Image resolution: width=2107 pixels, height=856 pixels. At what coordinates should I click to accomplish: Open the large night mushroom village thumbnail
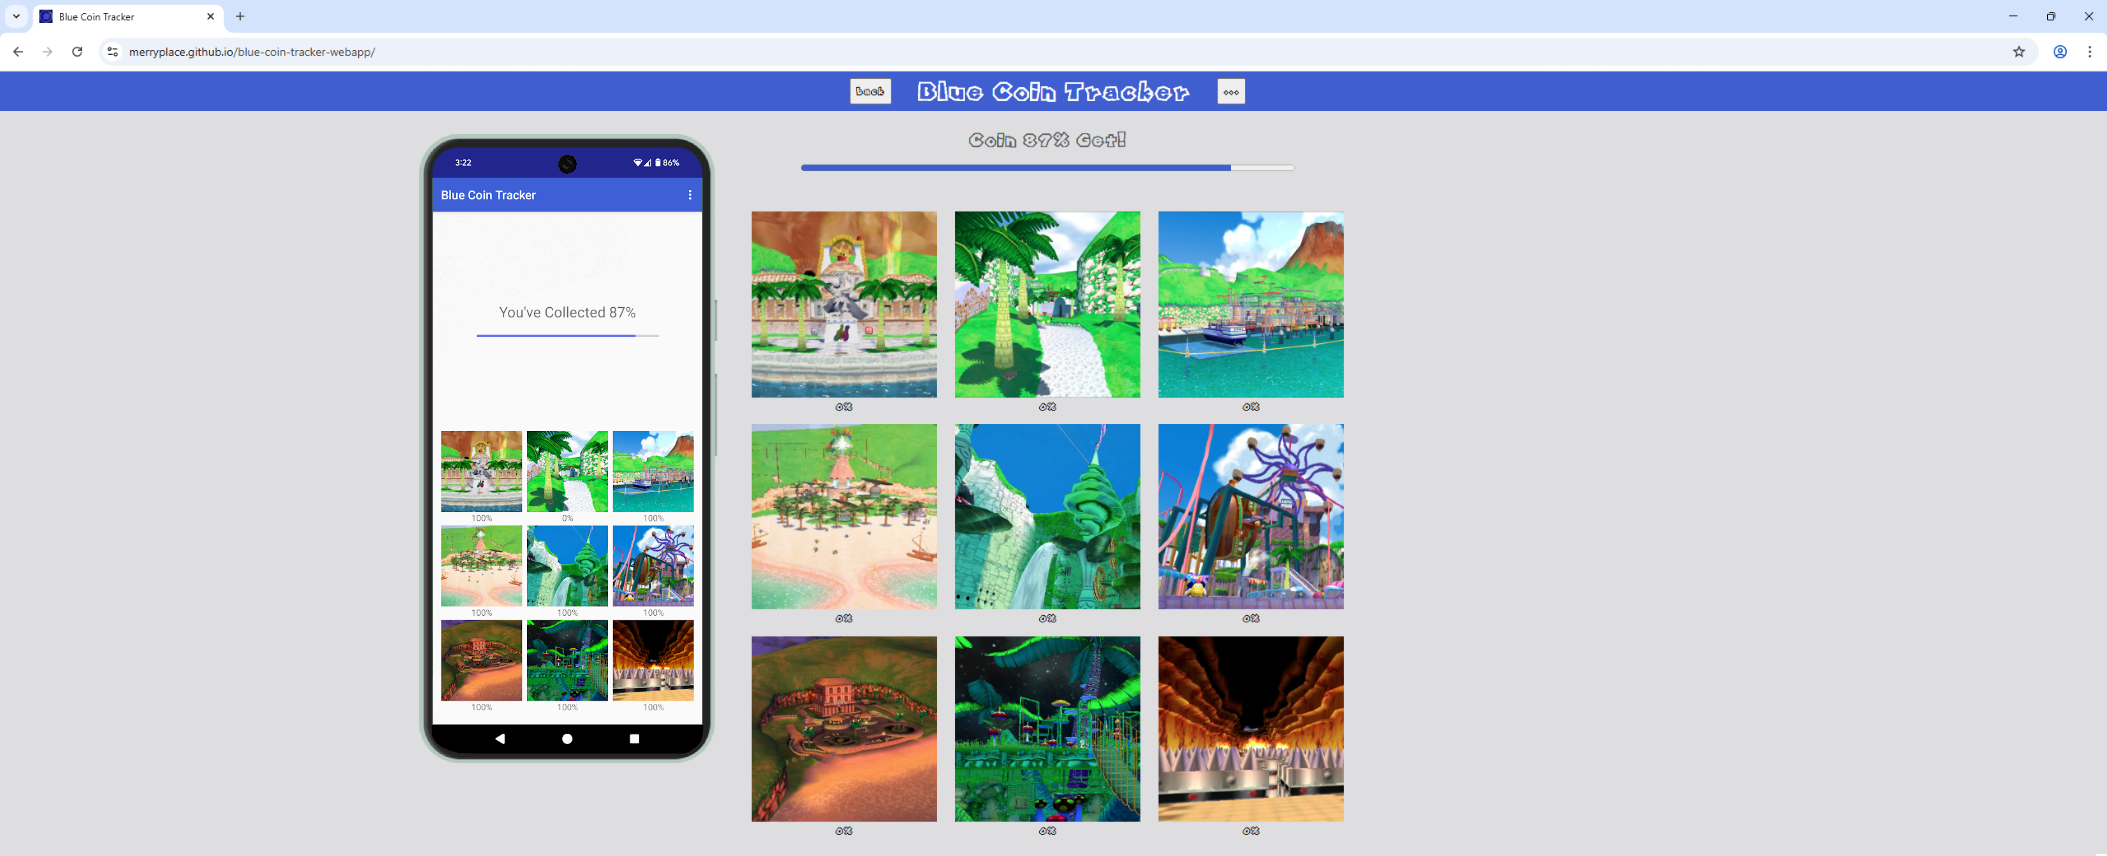tap(1047, 729)
